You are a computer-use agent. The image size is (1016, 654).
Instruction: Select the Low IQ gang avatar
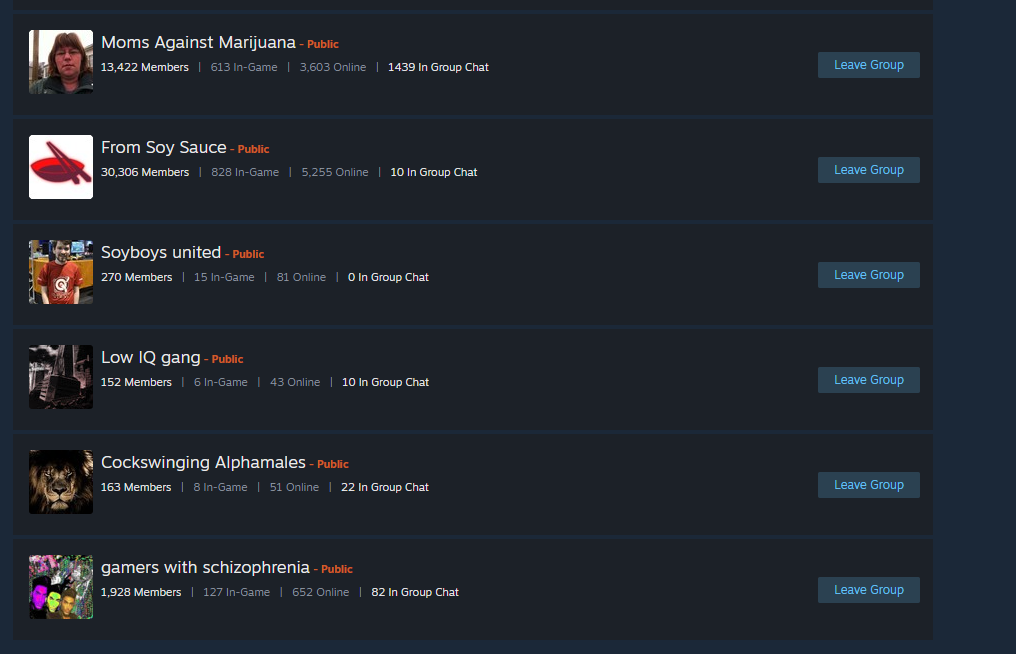tap(61, 377)
